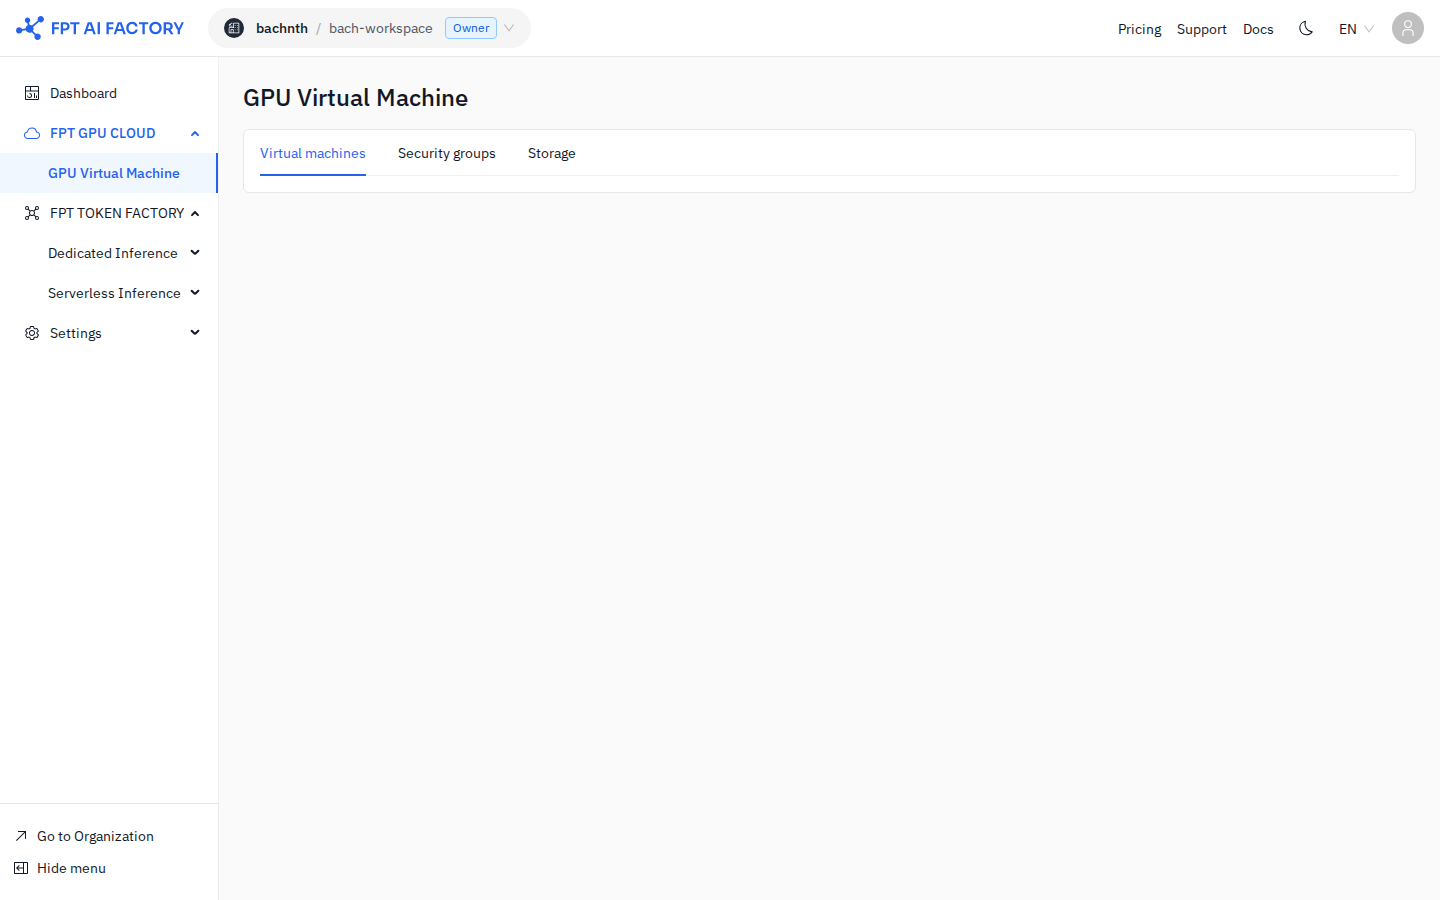1440x900 pixels.
Task: Click the Owner role badge
Action: coord(471,28)
